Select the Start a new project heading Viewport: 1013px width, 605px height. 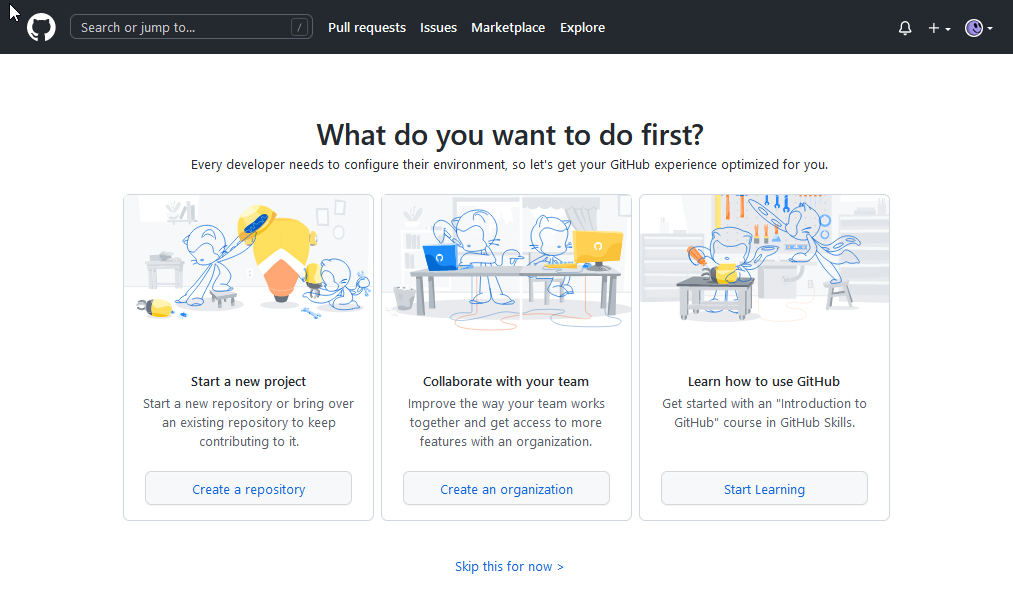pos(248,381)
